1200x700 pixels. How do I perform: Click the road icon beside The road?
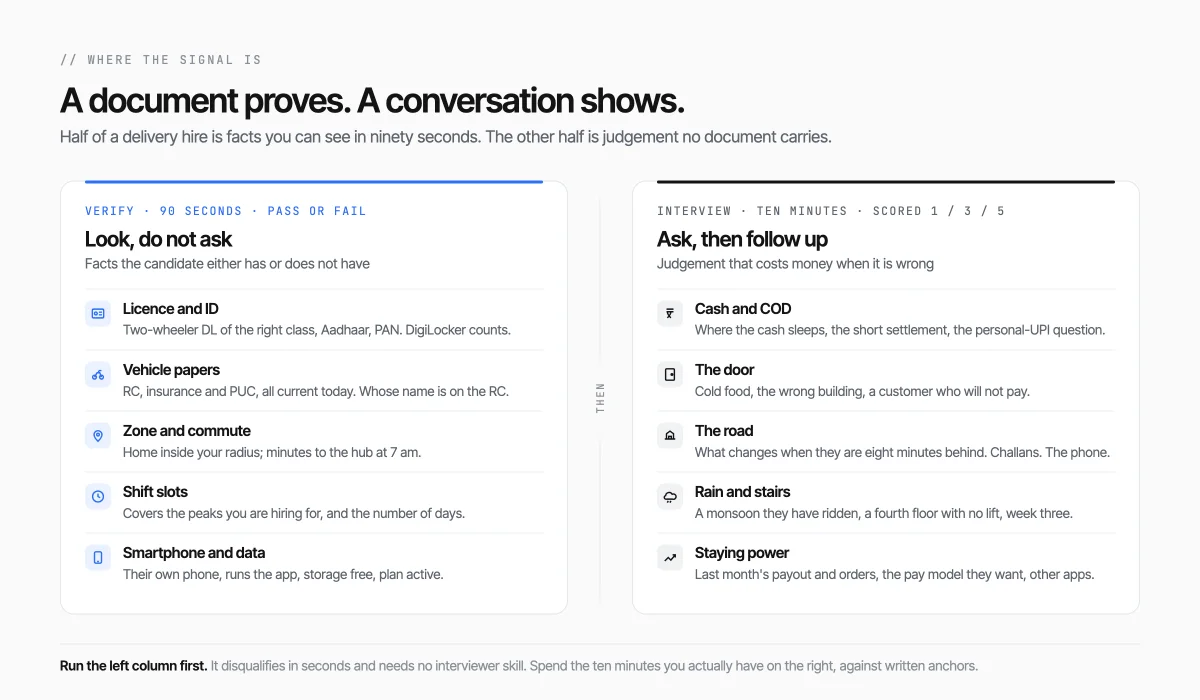click(x=670, y=436)
